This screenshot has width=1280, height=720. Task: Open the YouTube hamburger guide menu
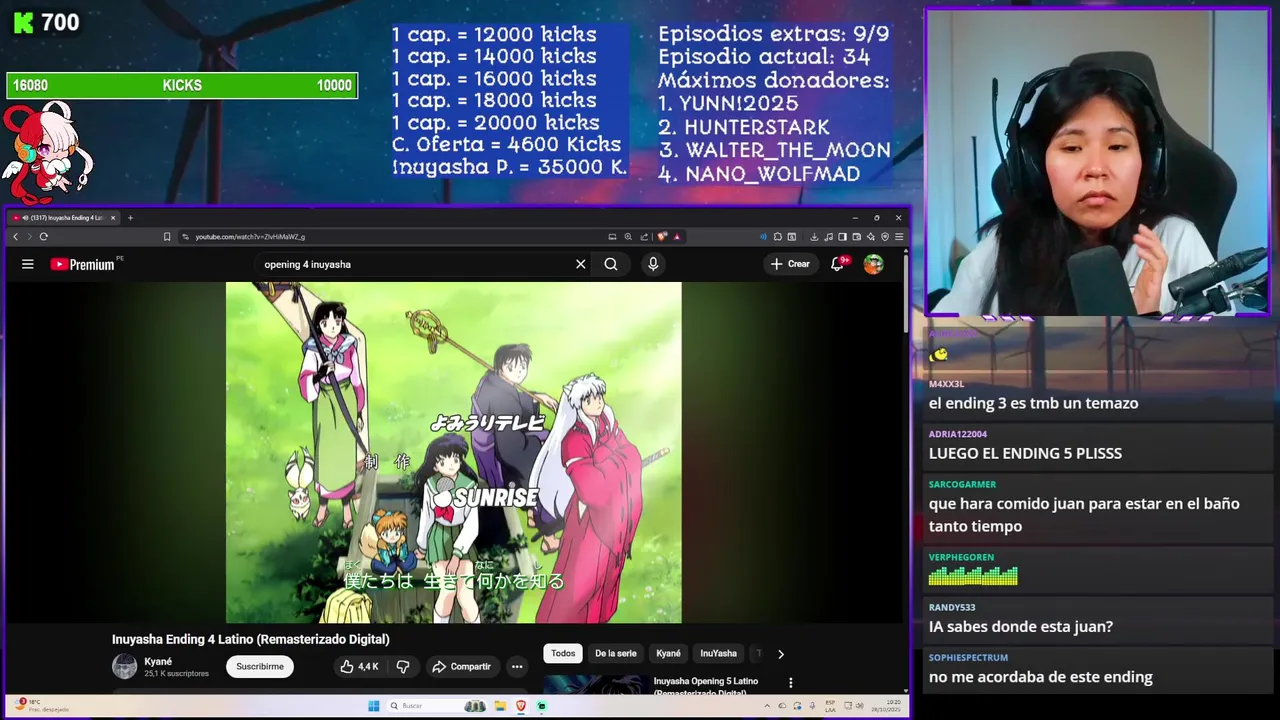coord(28,264)
